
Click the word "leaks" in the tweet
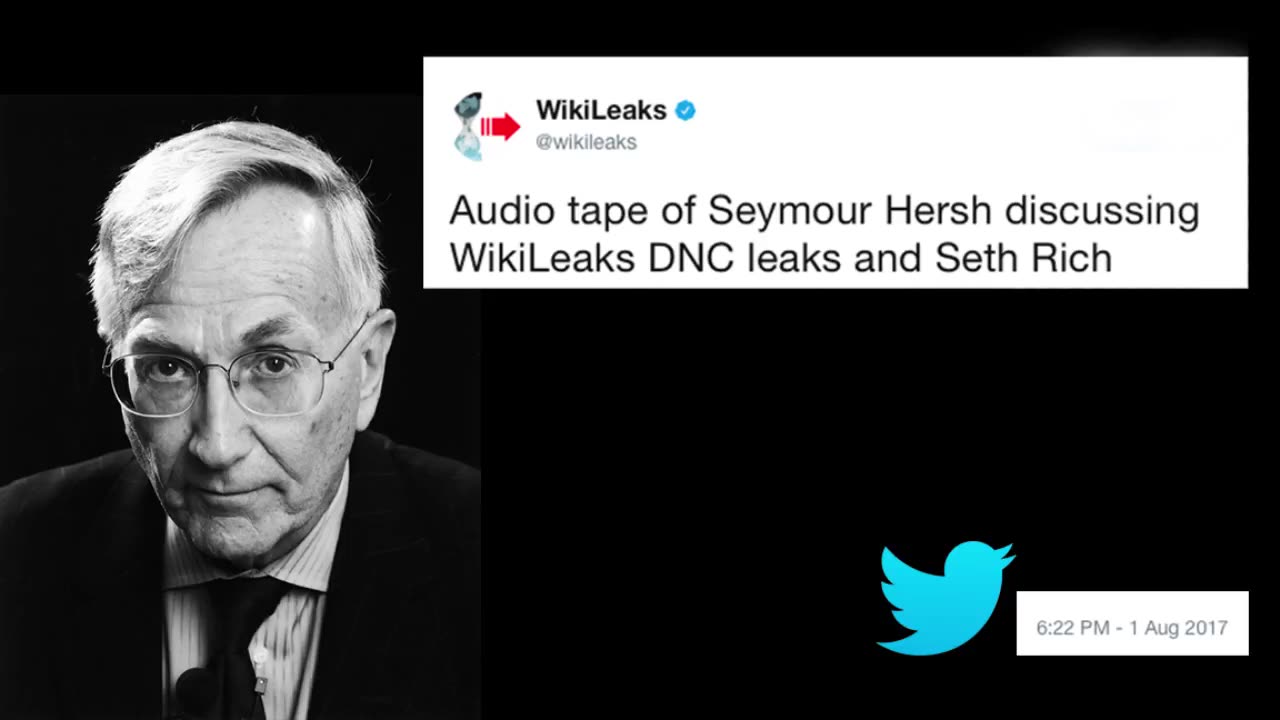pyautogui.click(x=797, y=258)
